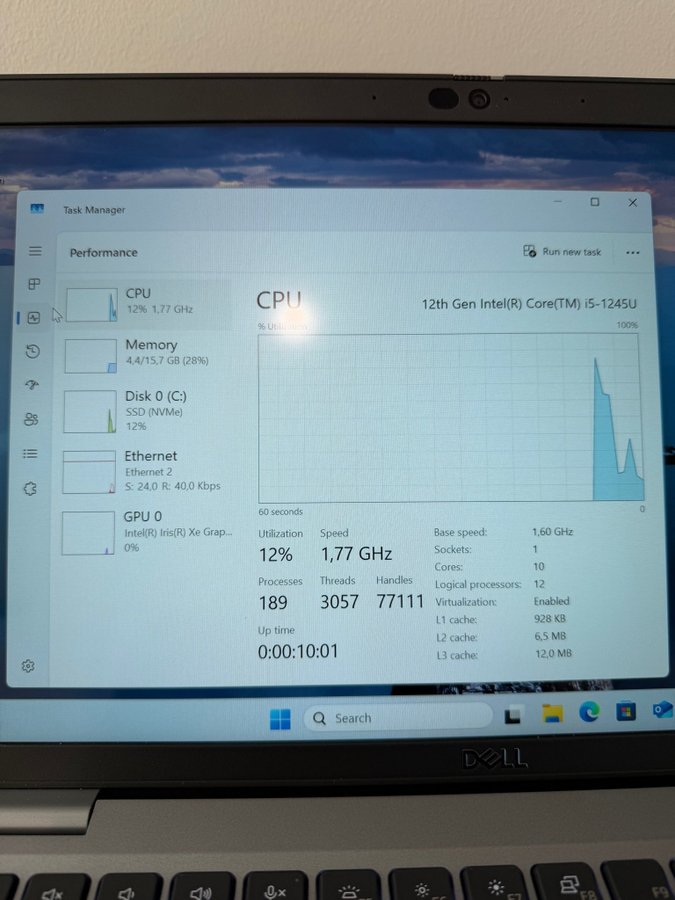Go to the Startup apps icon
This screenshot has height=900, width=675.
(x=32, y=385)
